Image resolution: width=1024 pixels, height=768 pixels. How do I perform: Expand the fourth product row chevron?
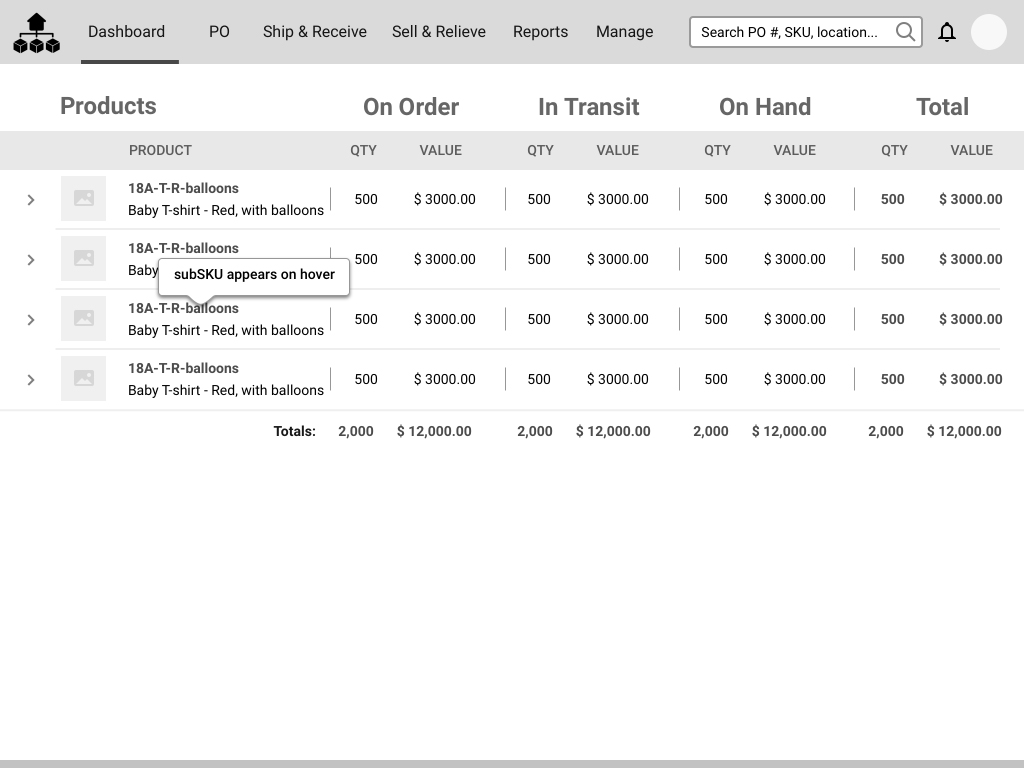(31, 380)
